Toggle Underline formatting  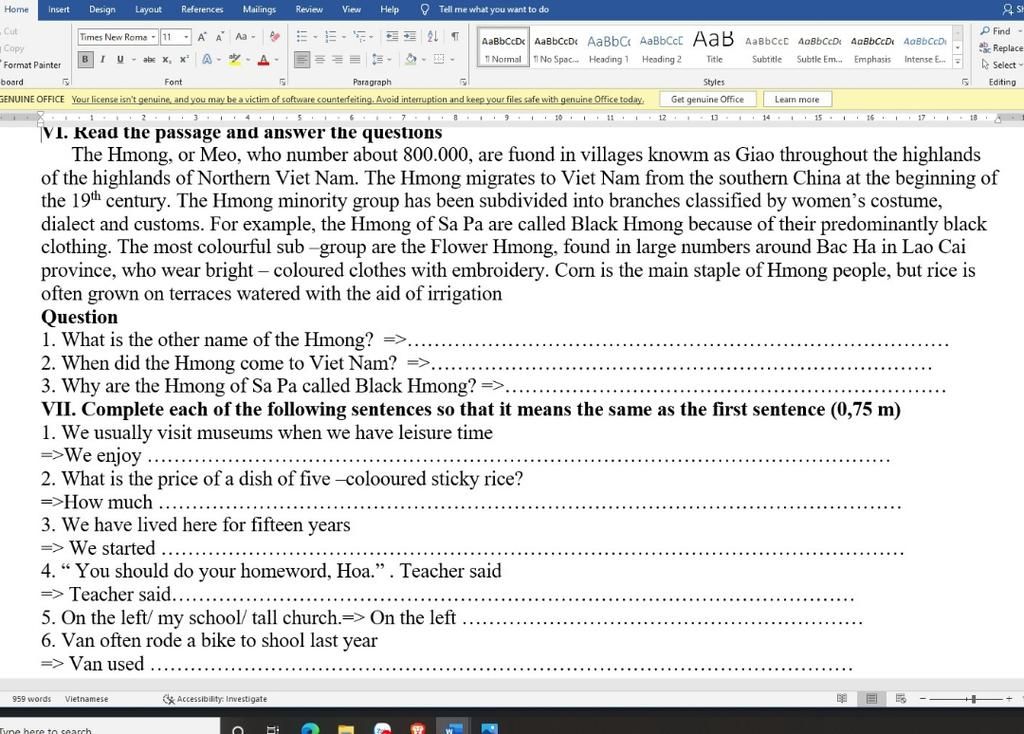tap(120, 59)
